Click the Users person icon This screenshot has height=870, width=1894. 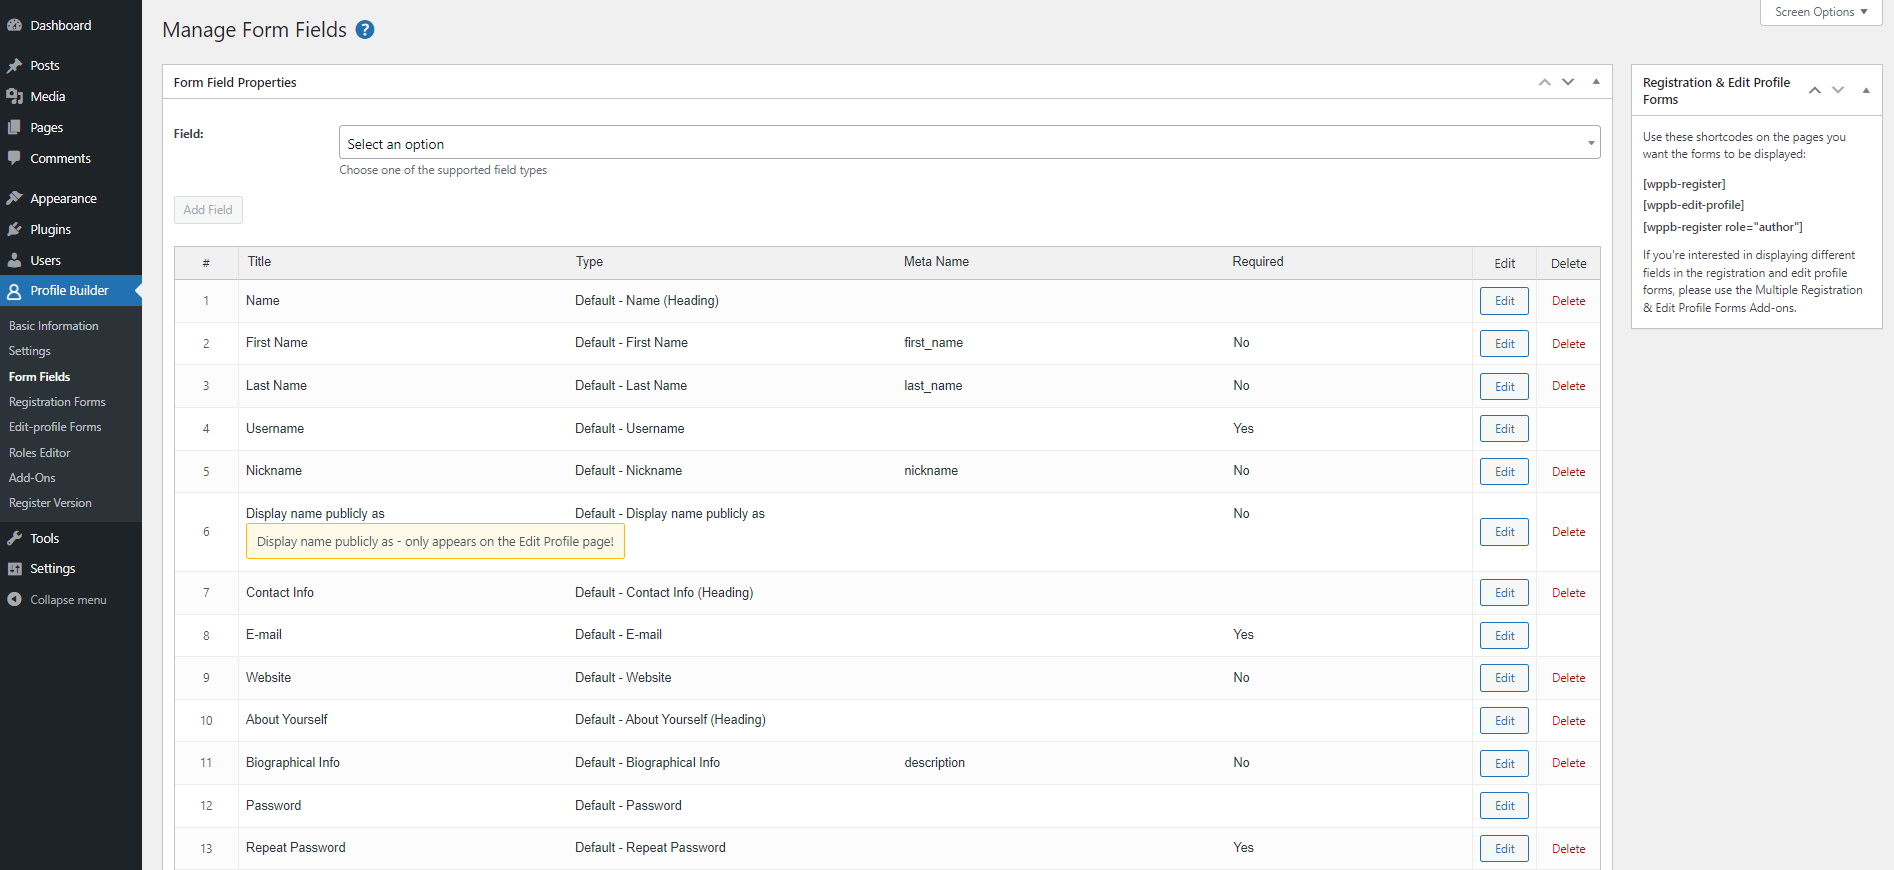coord(14,260)
